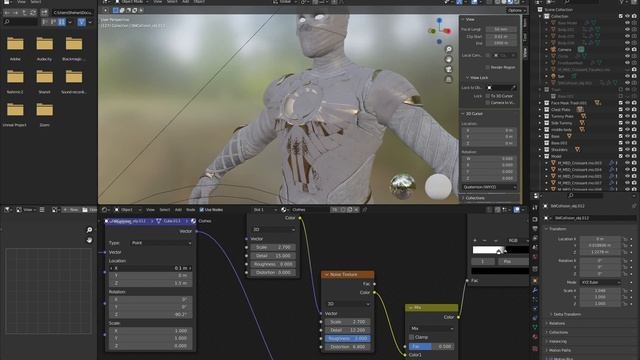The height and width of the screenshot is (360, 640).
Task: Click the add color stop plus icon
Action: [475, 240]
